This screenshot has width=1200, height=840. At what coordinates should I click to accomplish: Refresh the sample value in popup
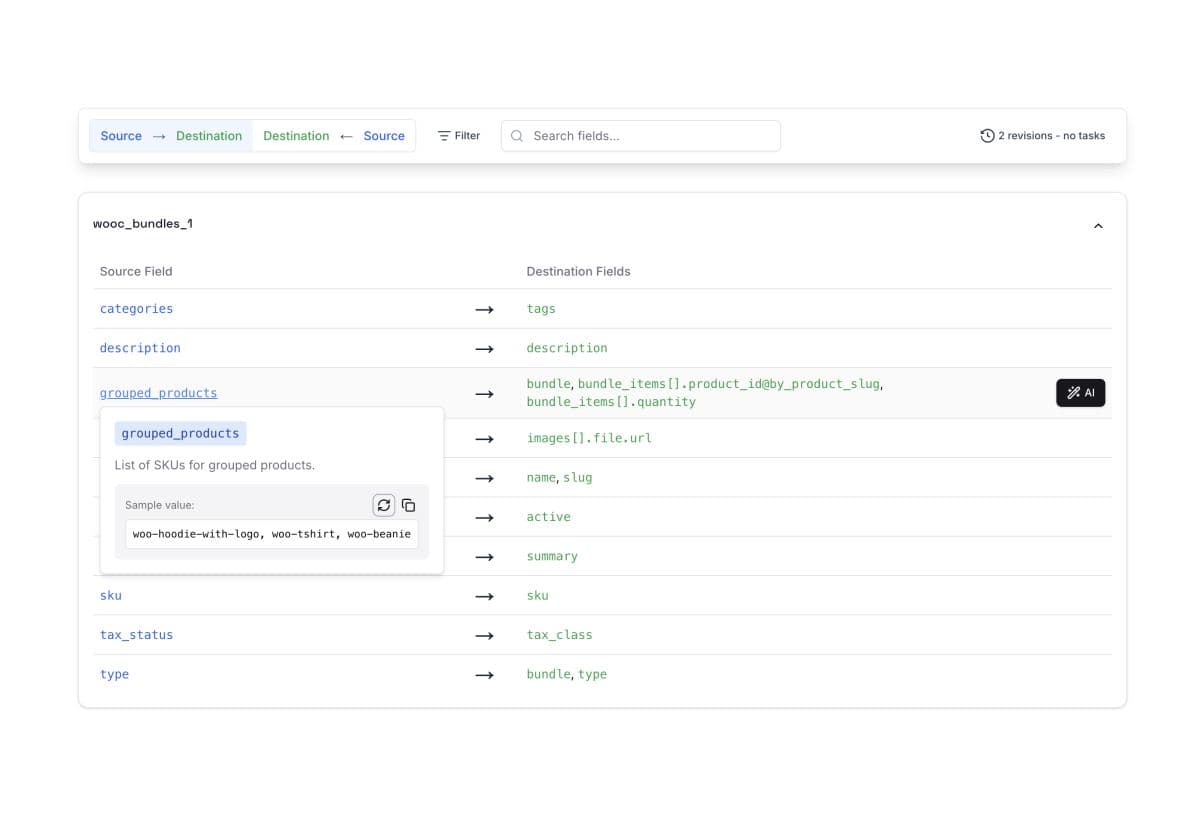pyautogui.click(x=384, y=505)
